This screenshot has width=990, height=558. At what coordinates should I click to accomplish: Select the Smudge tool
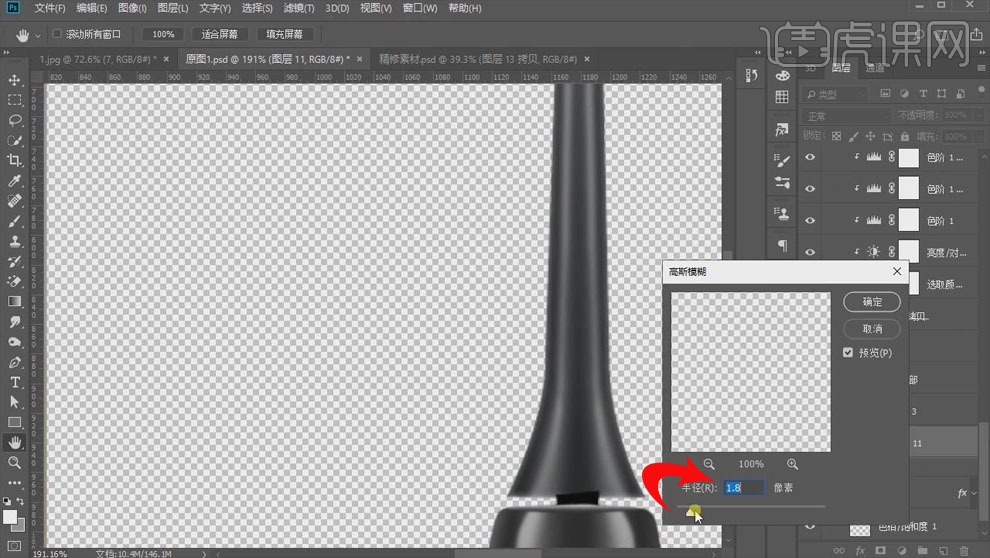point(15,322)
